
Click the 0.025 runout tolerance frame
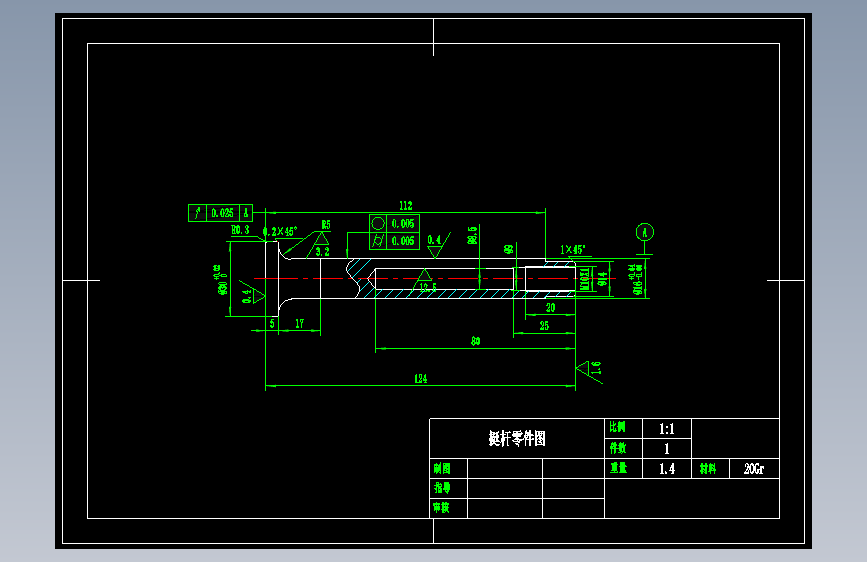click(x=221, y=213)
